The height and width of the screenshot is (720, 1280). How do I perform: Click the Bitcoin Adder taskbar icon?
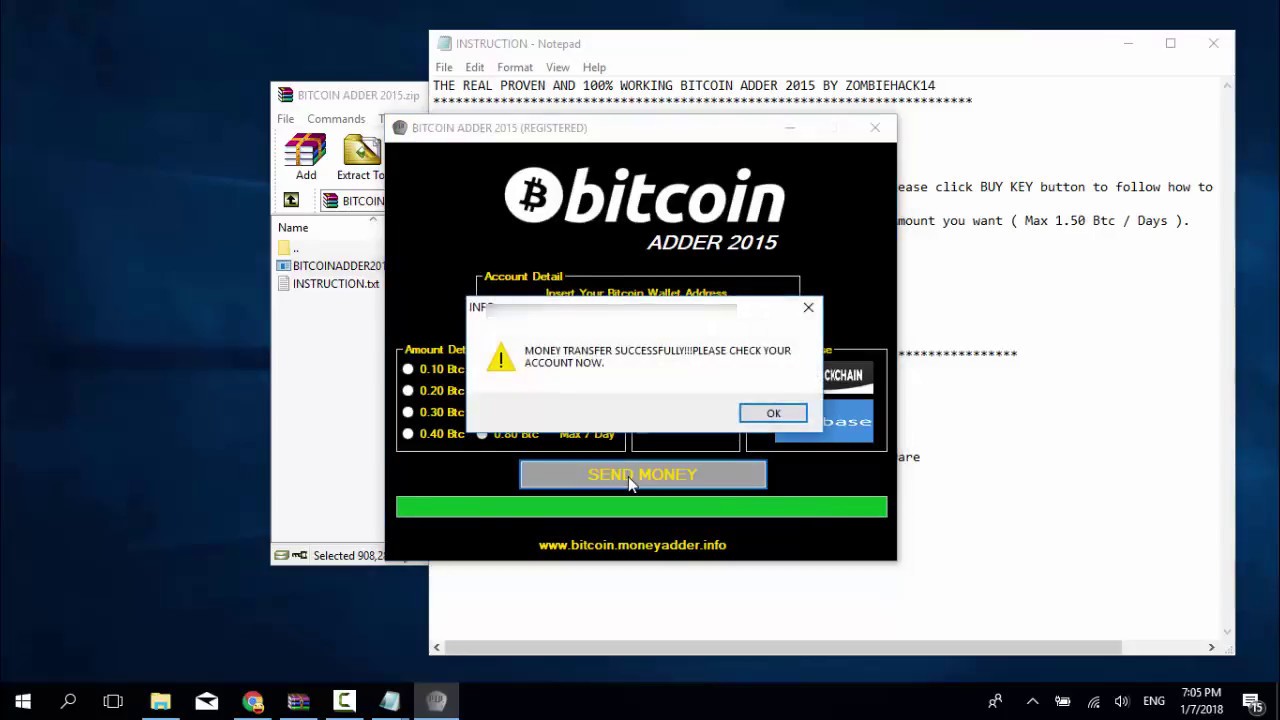pos(436,702)
